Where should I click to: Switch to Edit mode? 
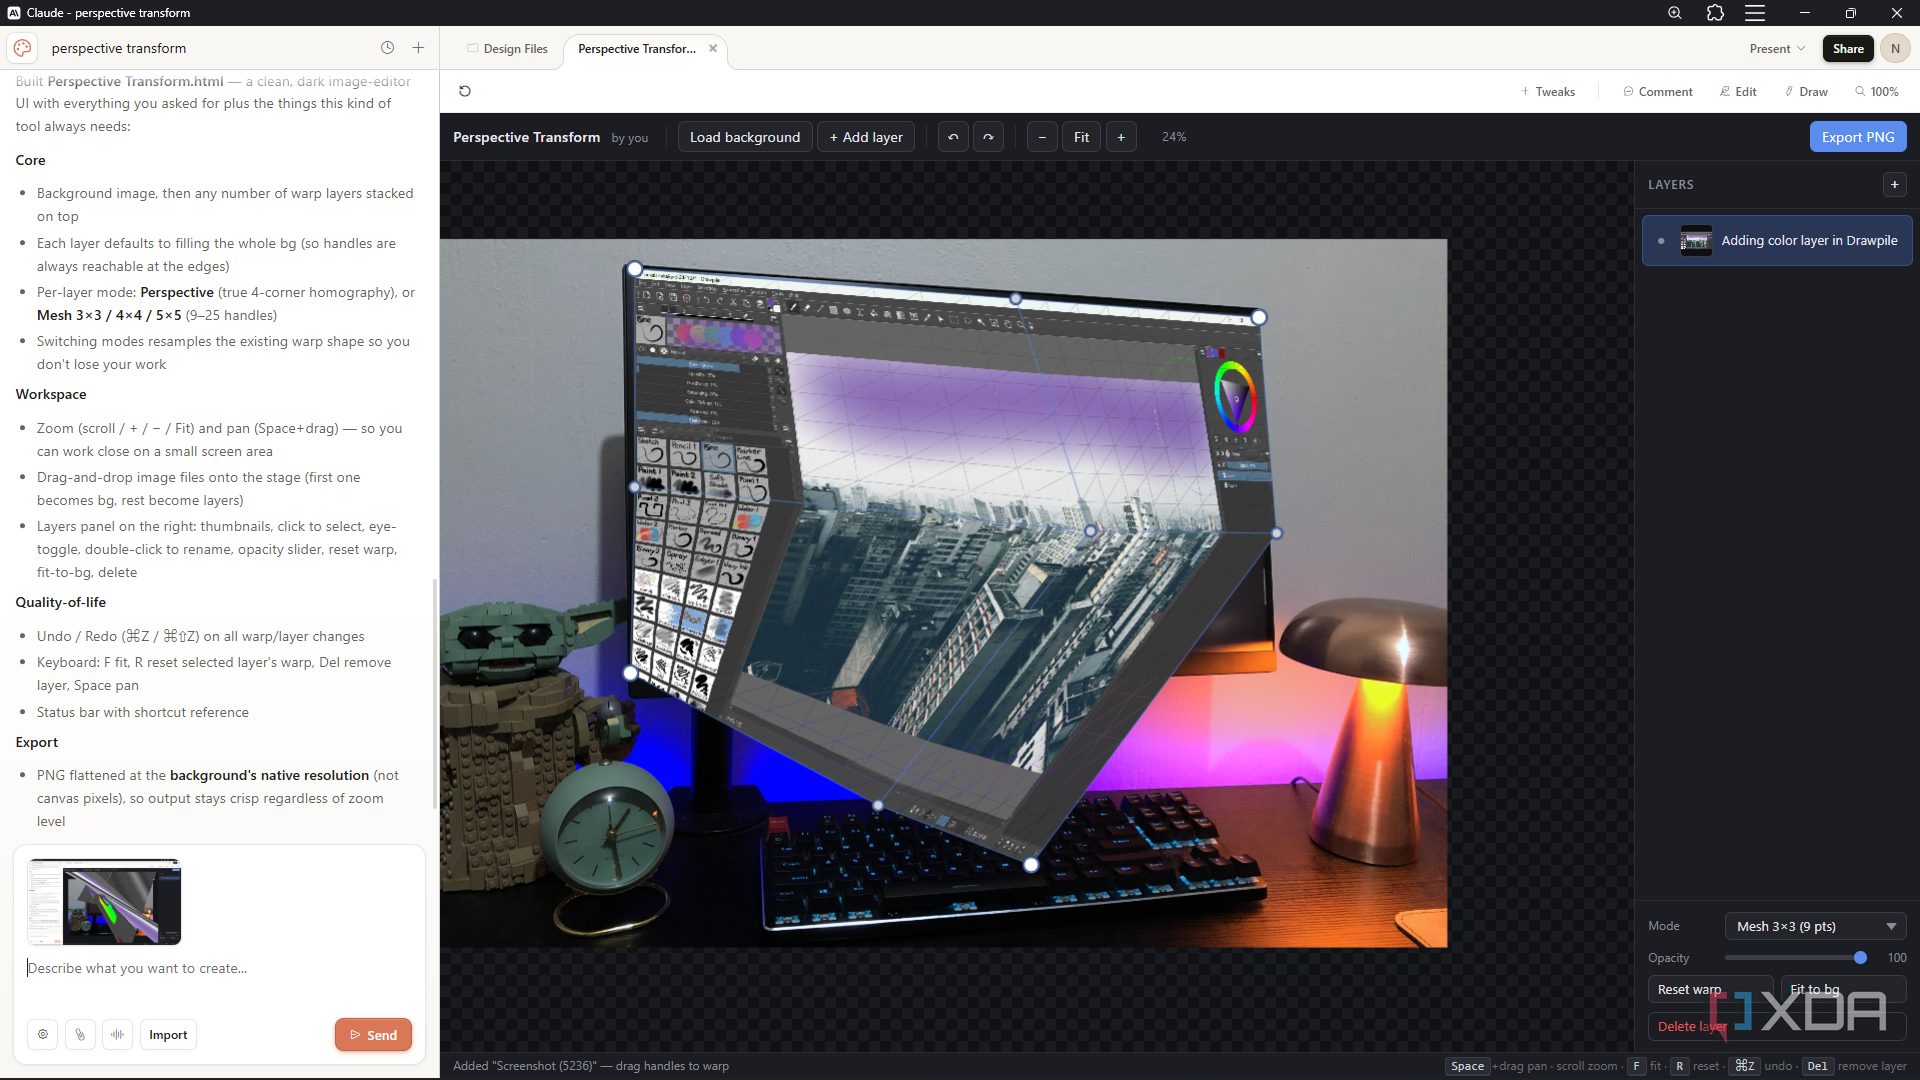1738,91
